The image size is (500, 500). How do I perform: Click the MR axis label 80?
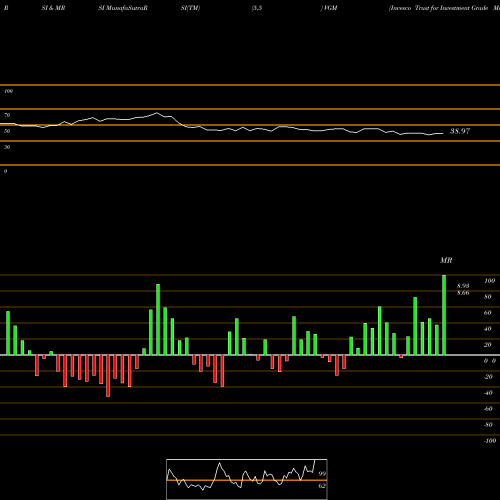(x=488, y=297)
